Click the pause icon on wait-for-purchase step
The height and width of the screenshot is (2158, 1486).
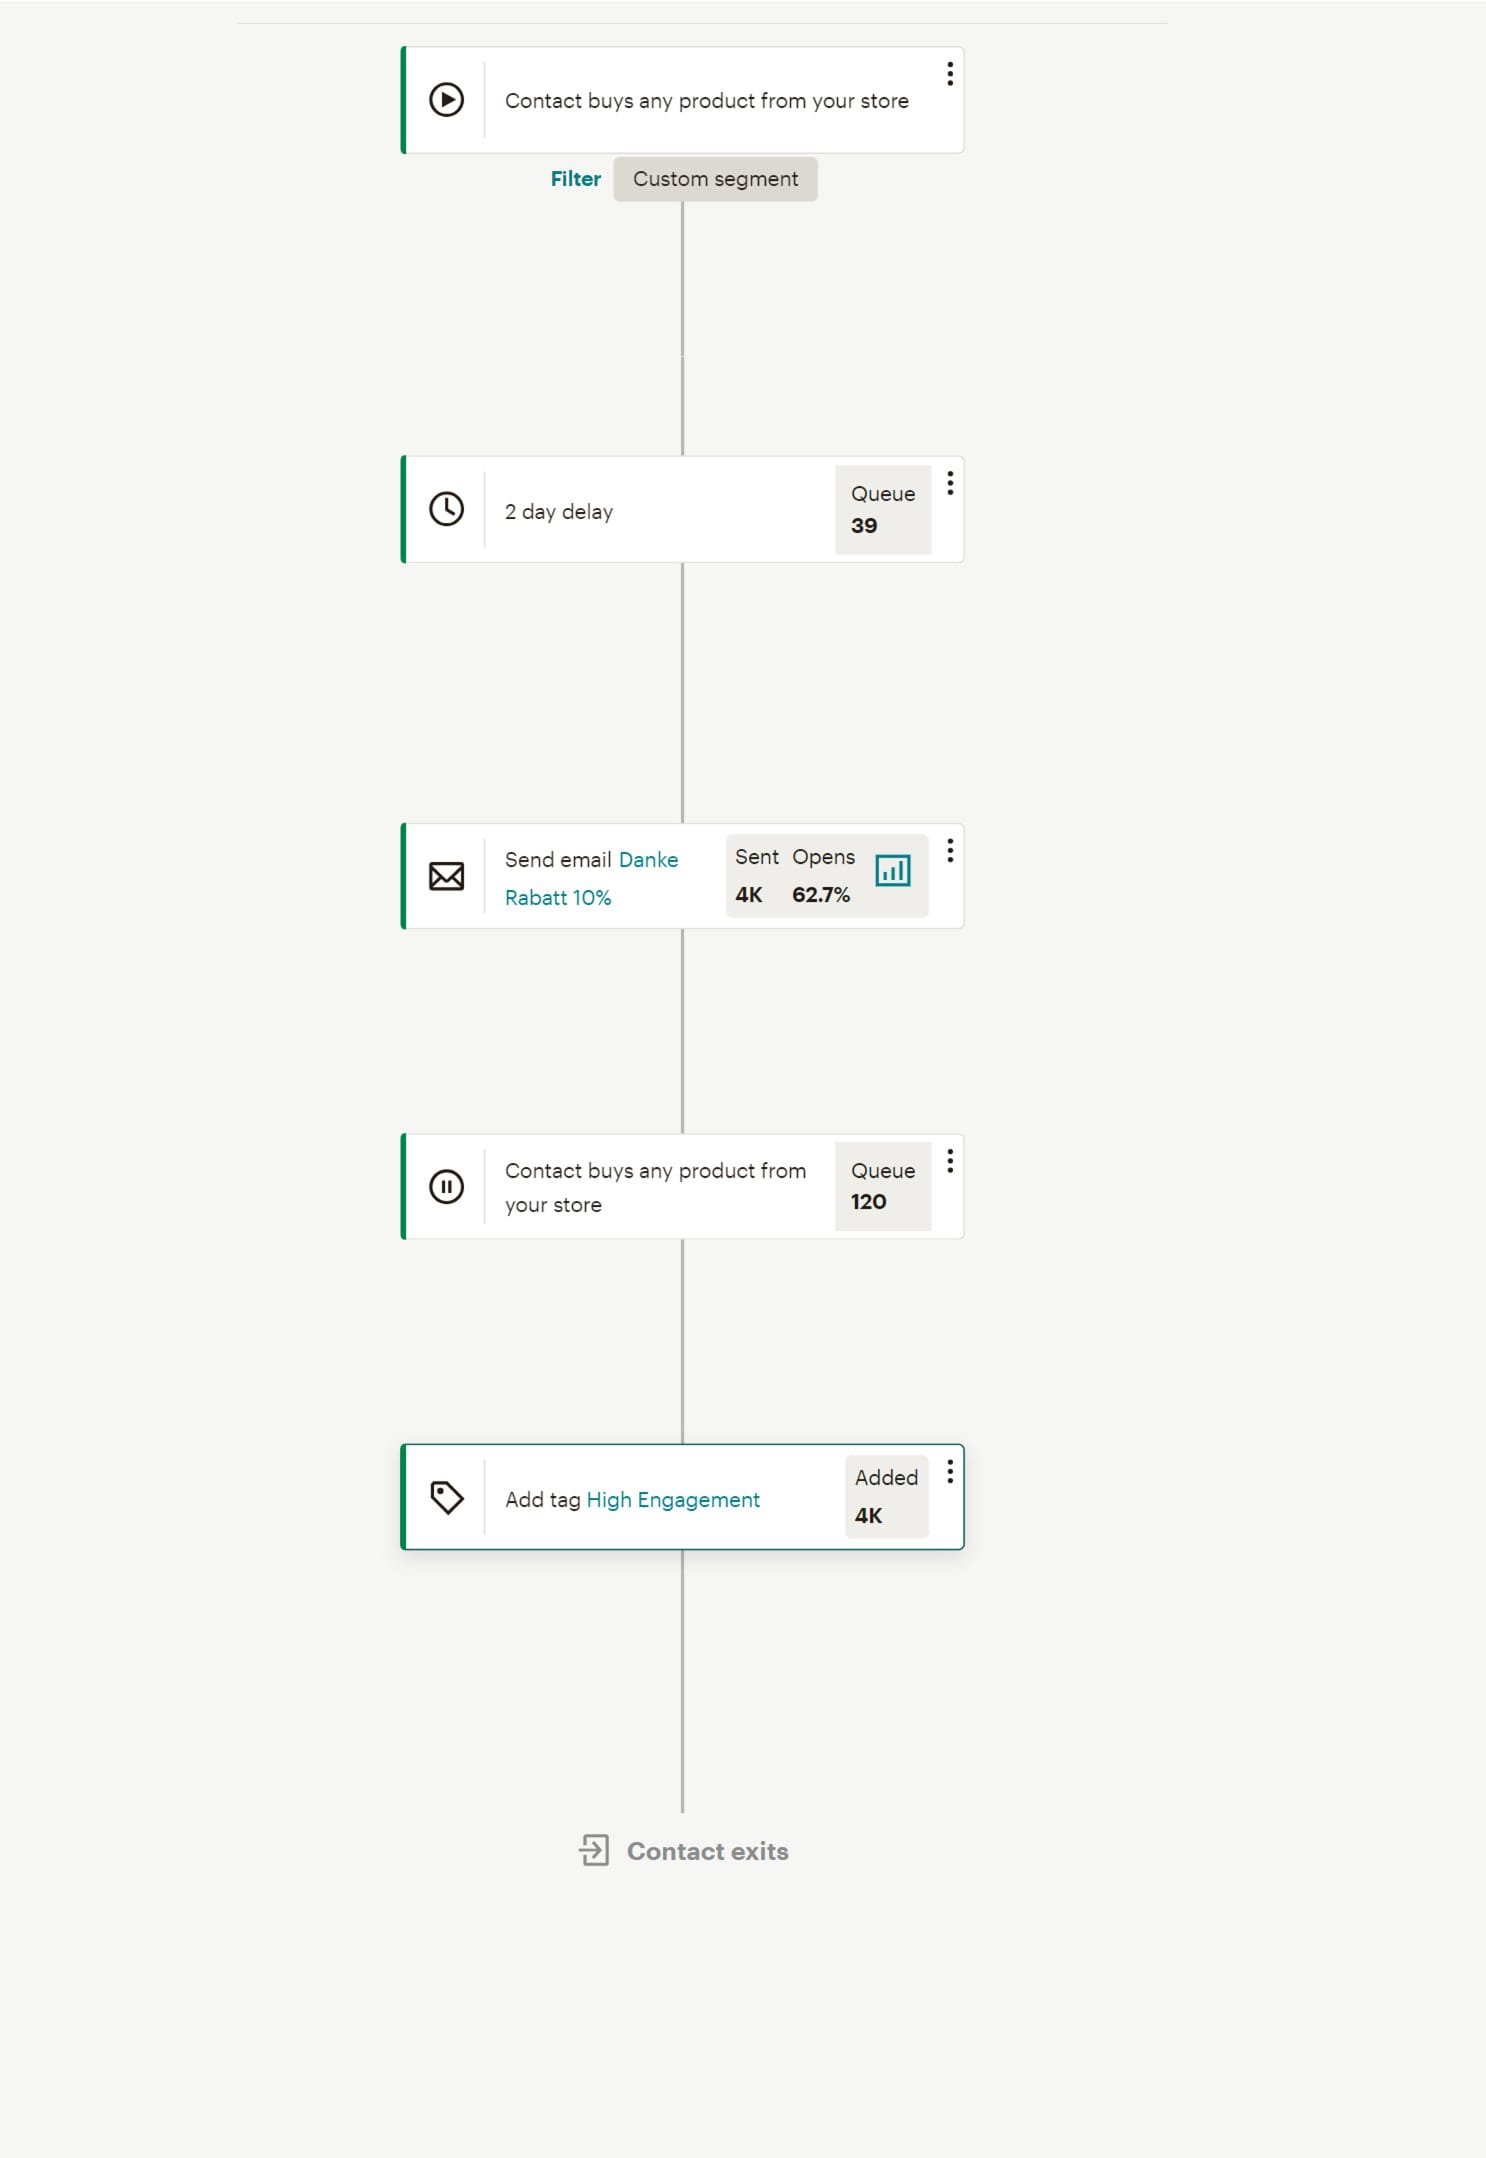point(446,1186)
